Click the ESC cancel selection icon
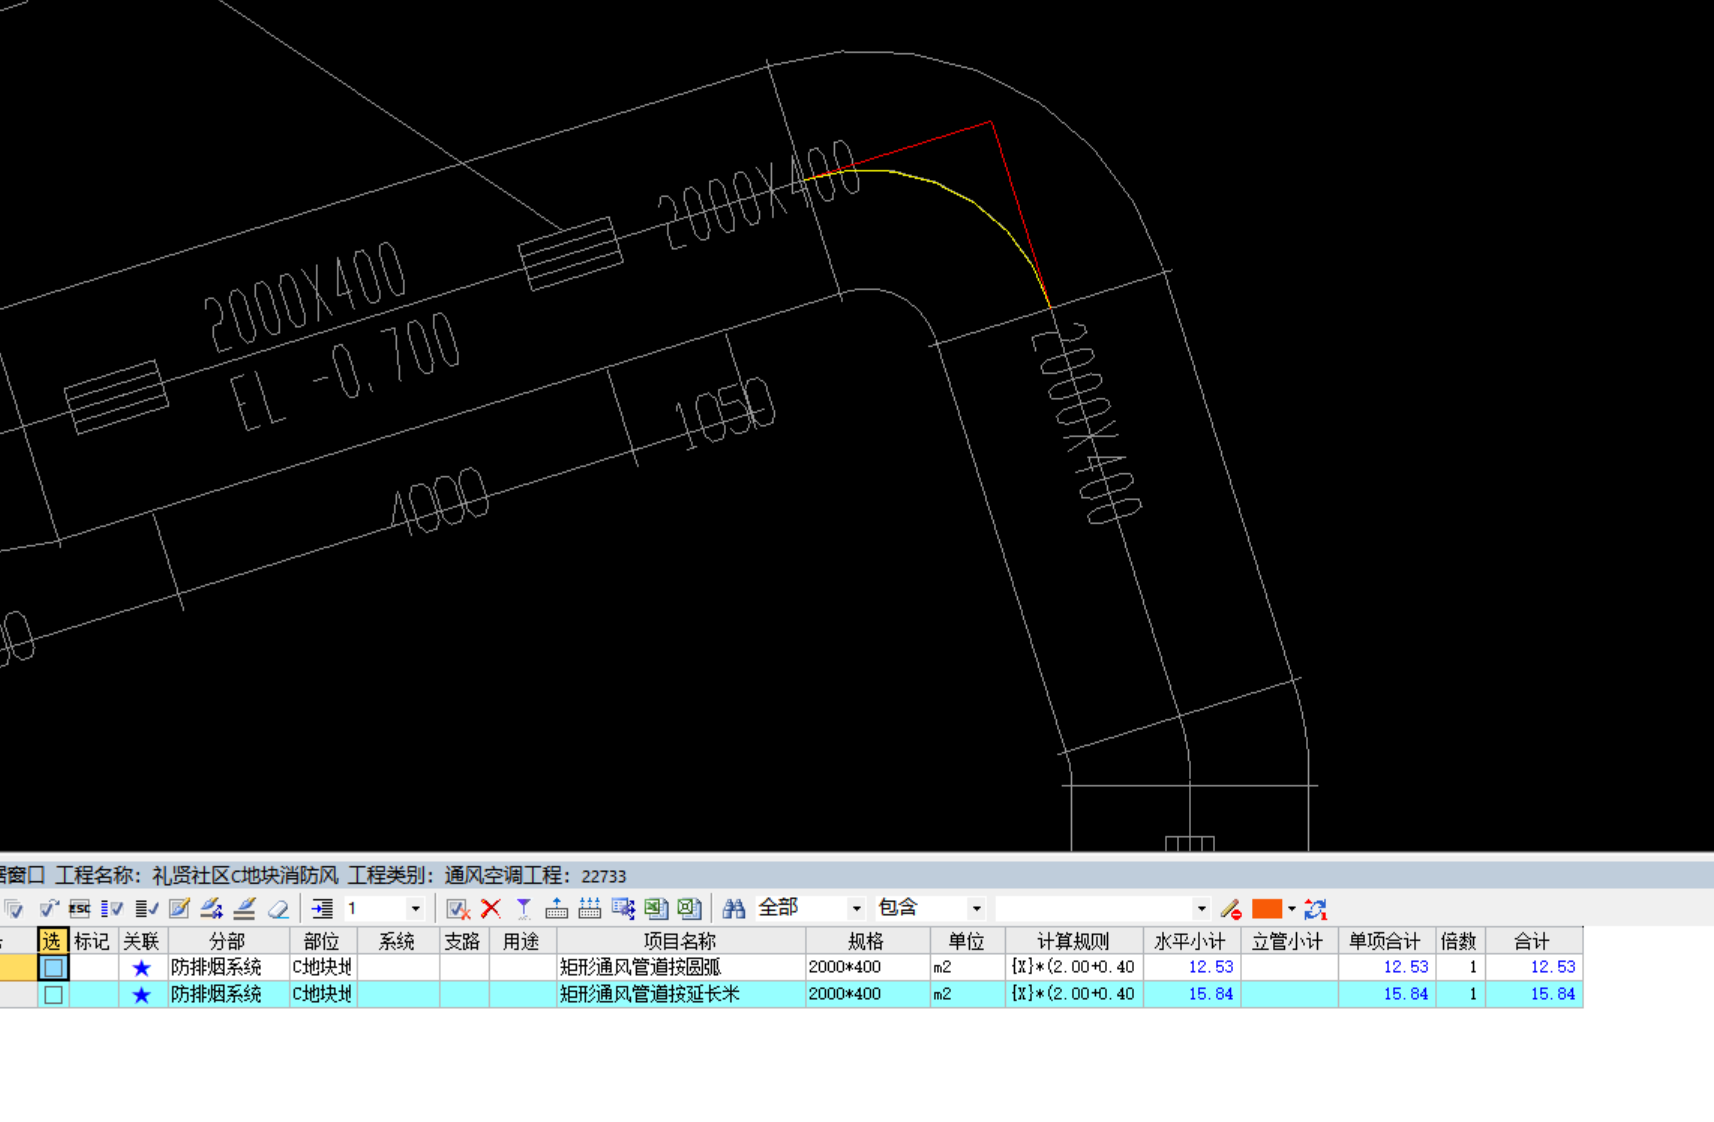 (80, 909)
